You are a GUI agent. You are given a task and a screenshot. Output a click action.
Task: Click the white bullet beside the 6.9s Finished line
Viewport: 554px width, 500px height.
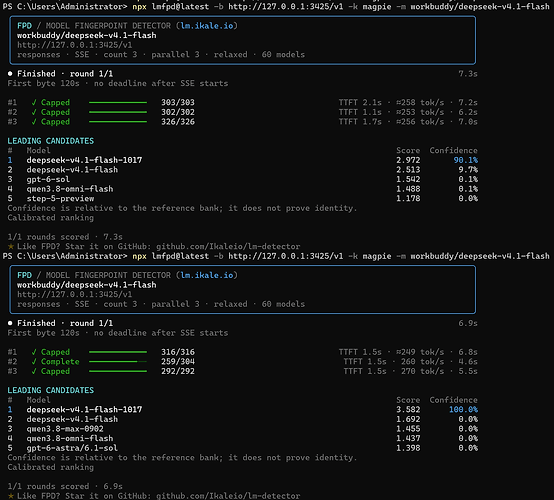pos(10,323)
